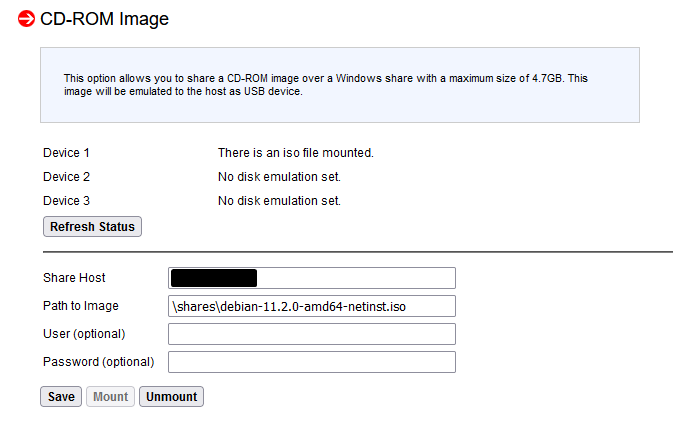Focus the Password (optional) input field
Screen dimensions: 673x433
311,362
